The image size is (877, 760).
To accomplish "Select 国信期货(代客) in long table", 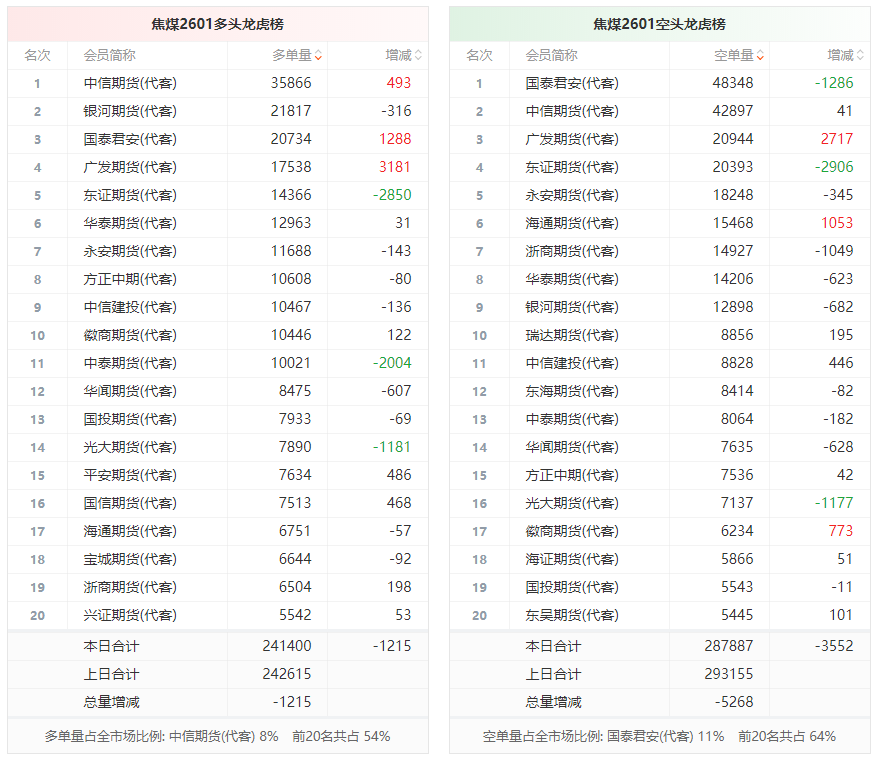I will click(130, 503).
